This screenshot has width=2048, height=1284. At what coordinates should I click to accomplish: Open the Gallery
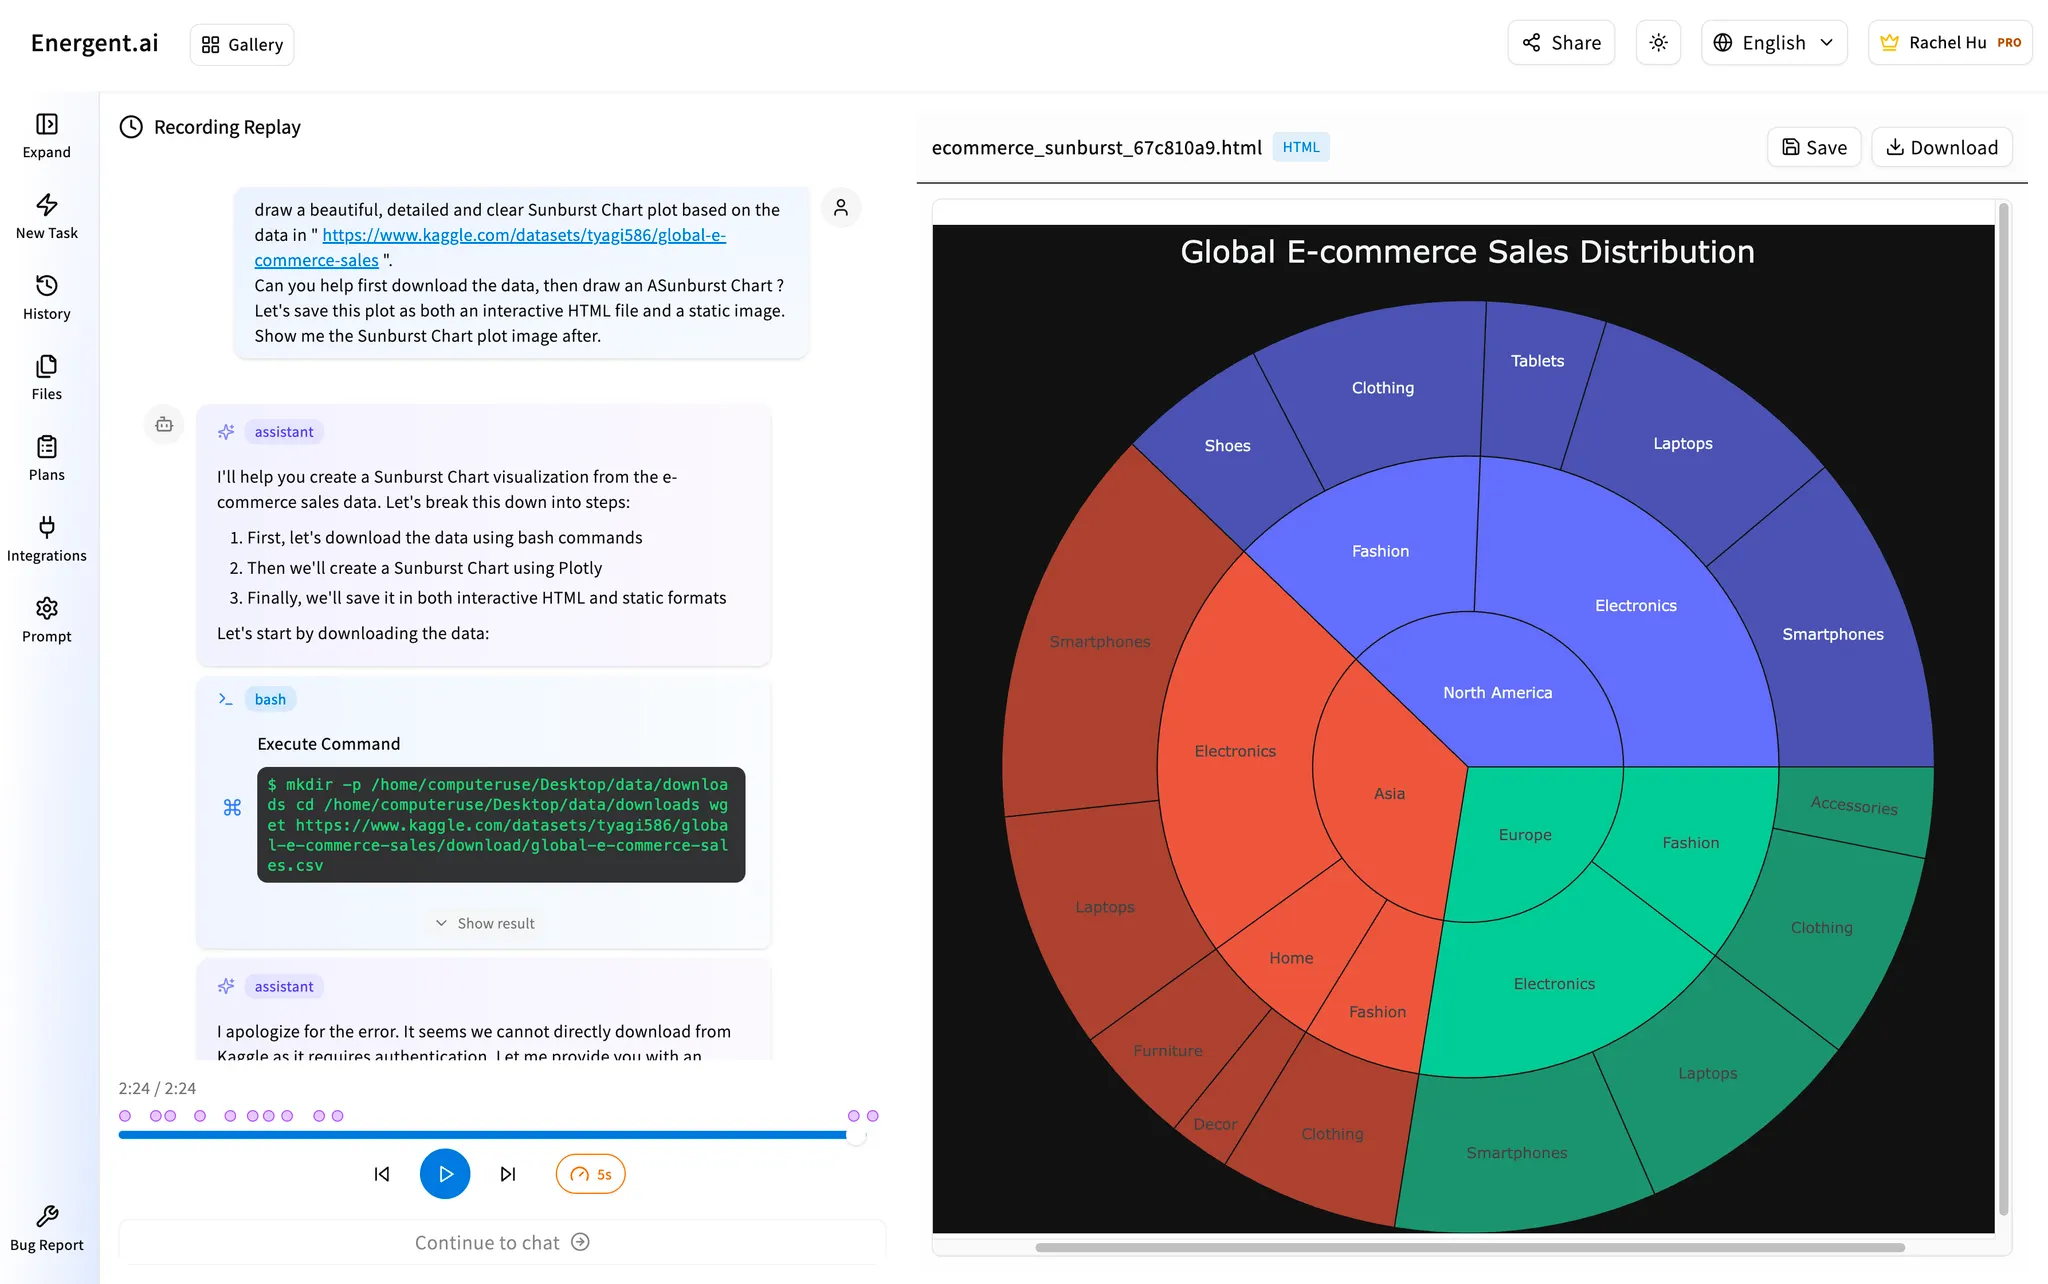click(x=241, y=44)
